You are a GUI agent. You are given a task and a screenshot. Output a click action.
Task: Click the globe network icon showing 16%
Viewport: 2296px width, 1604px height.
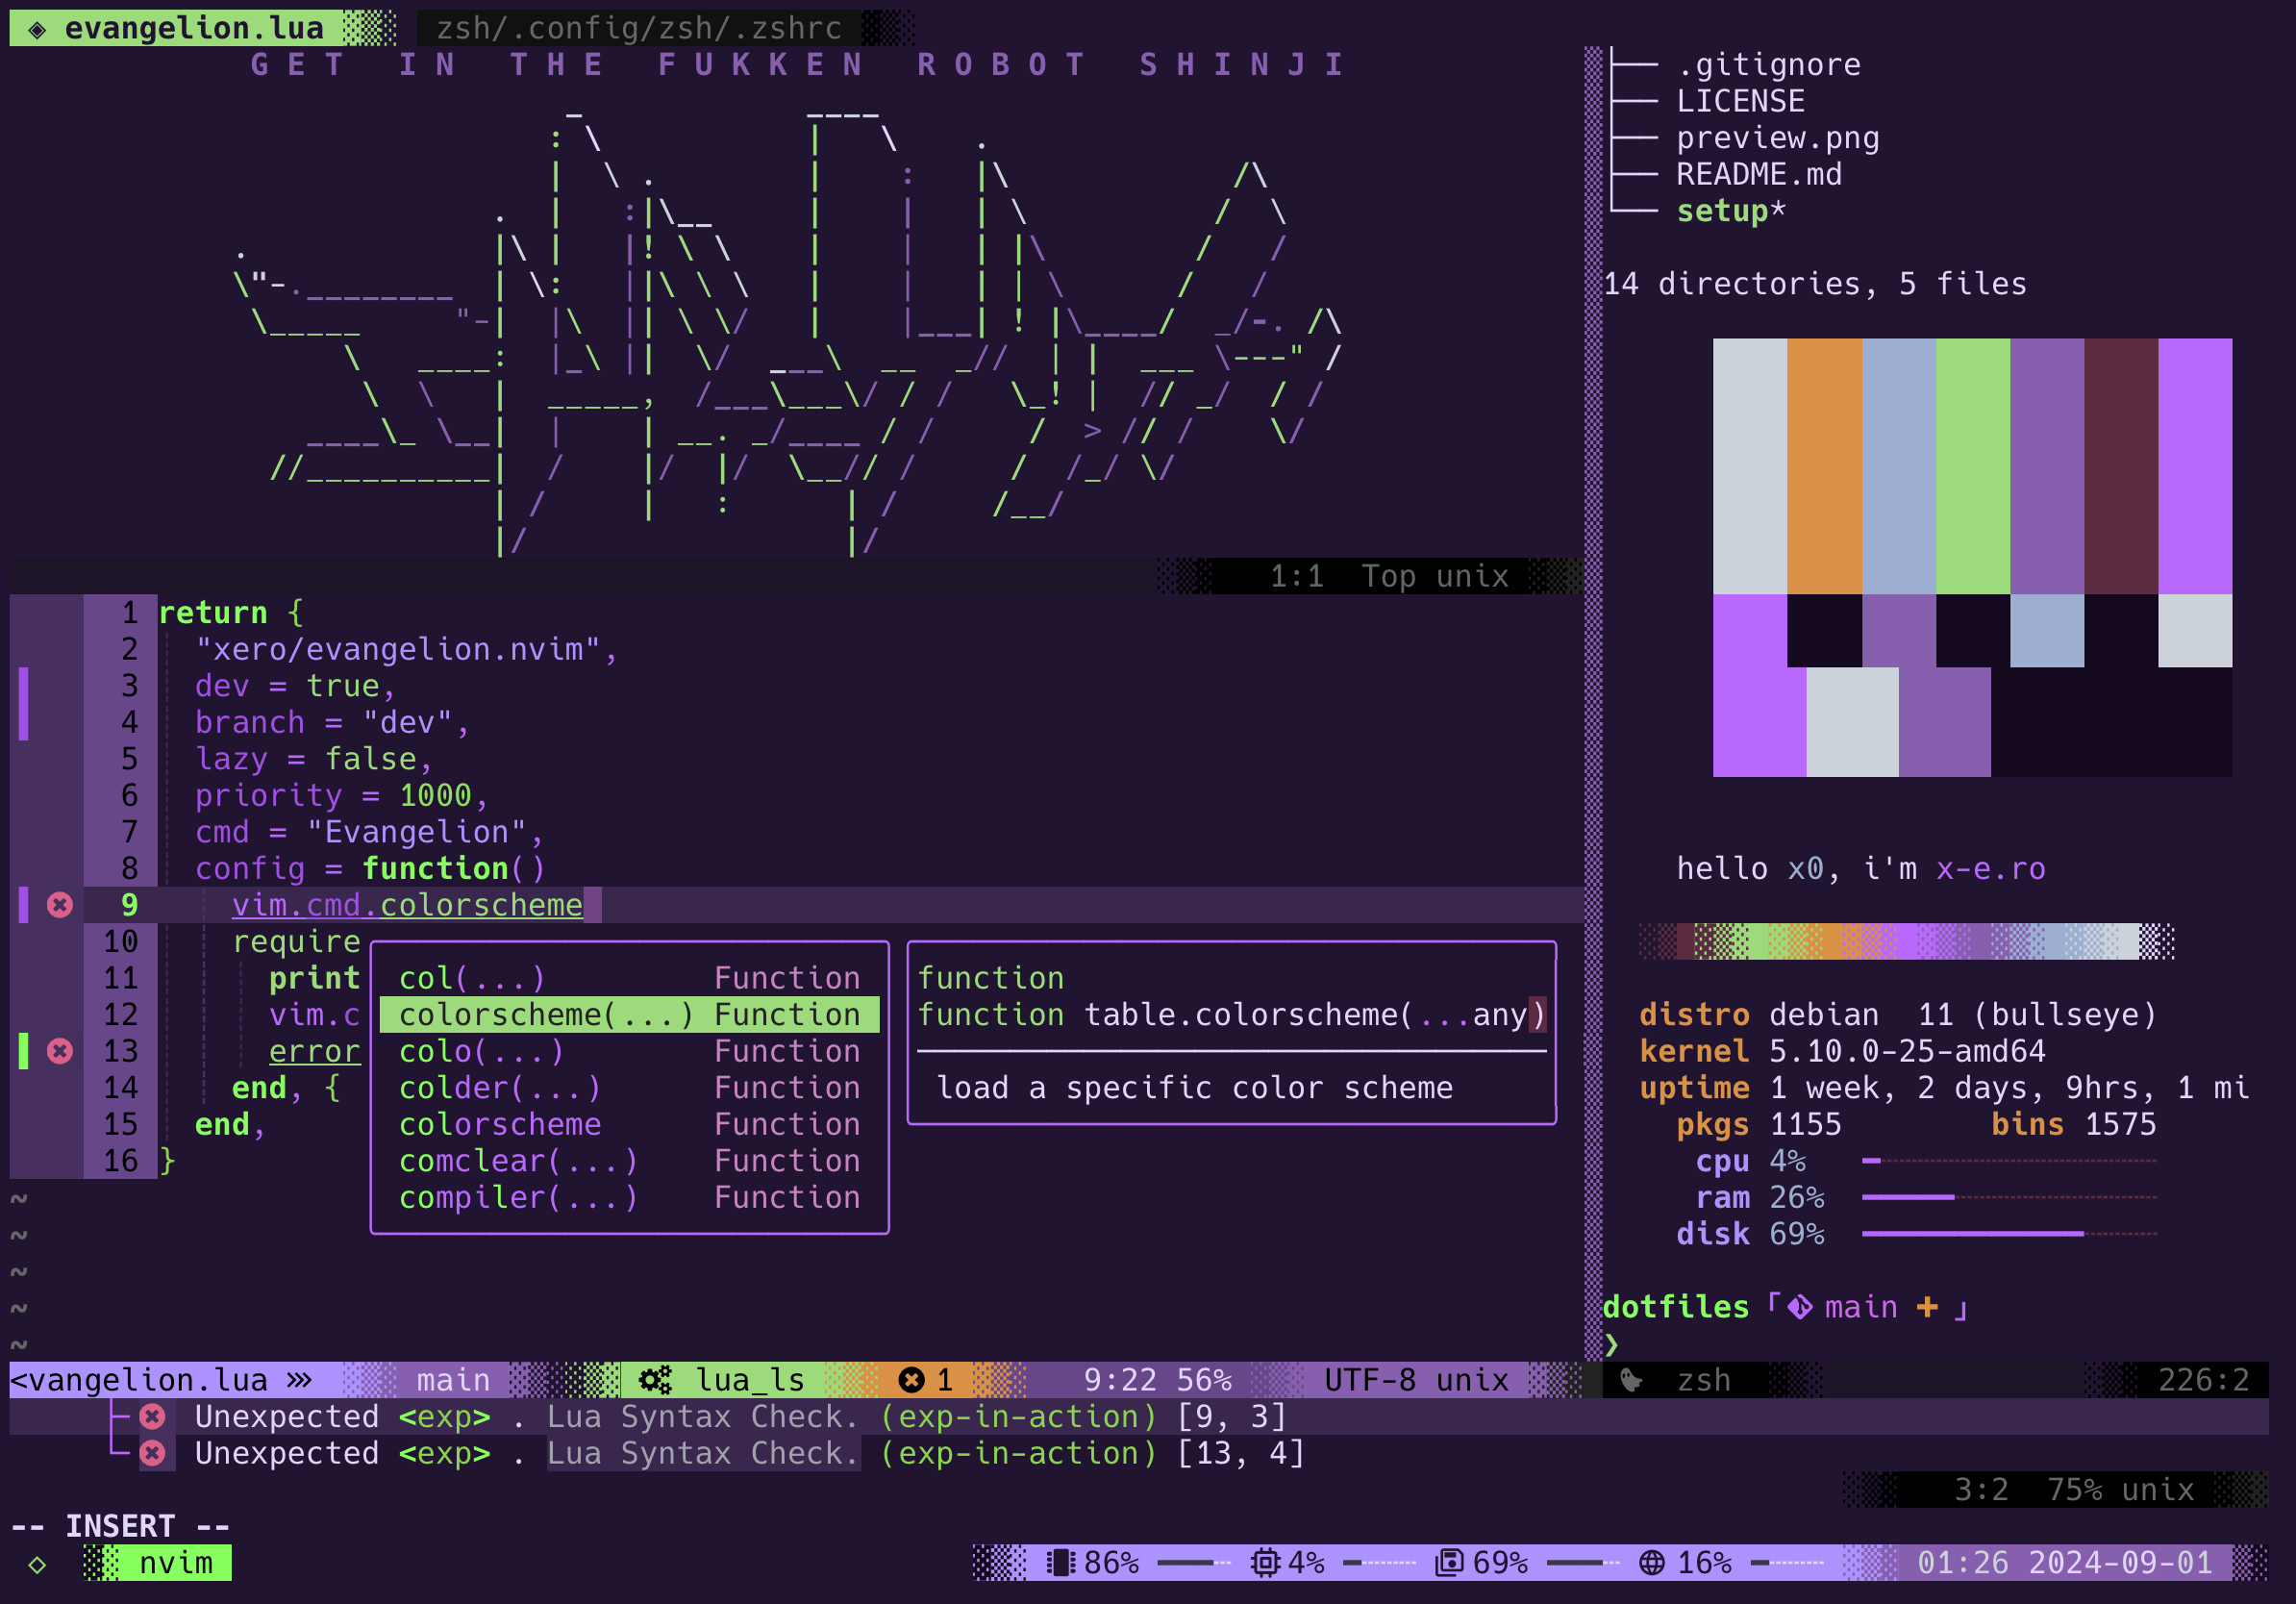coord(1652,1562)
